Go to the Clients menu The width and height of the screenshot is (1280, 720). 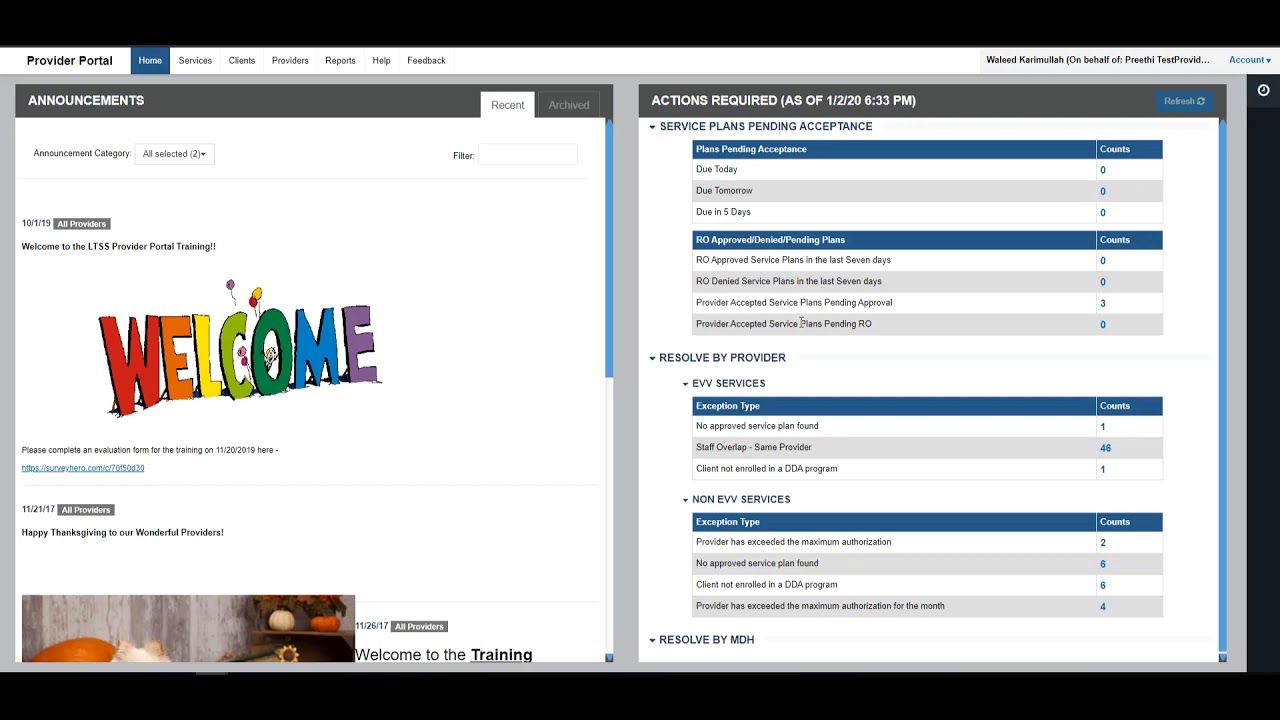coord(242,61)
